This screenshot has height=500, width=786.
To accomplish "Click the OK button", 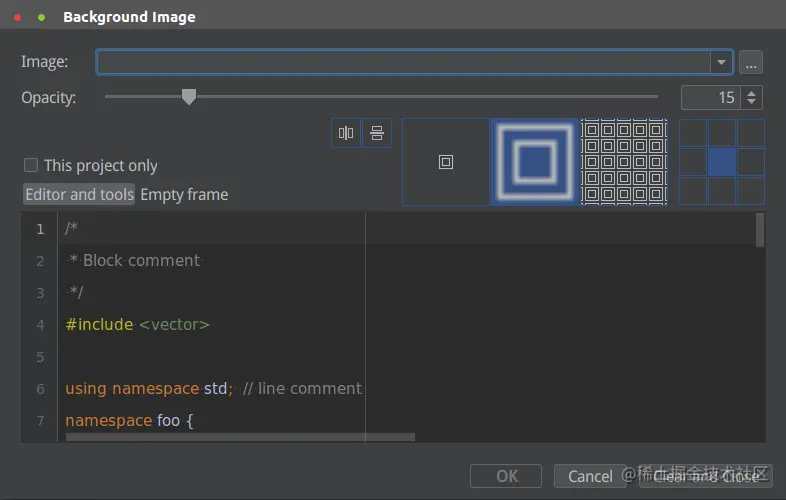I will (x=506, y=476).
